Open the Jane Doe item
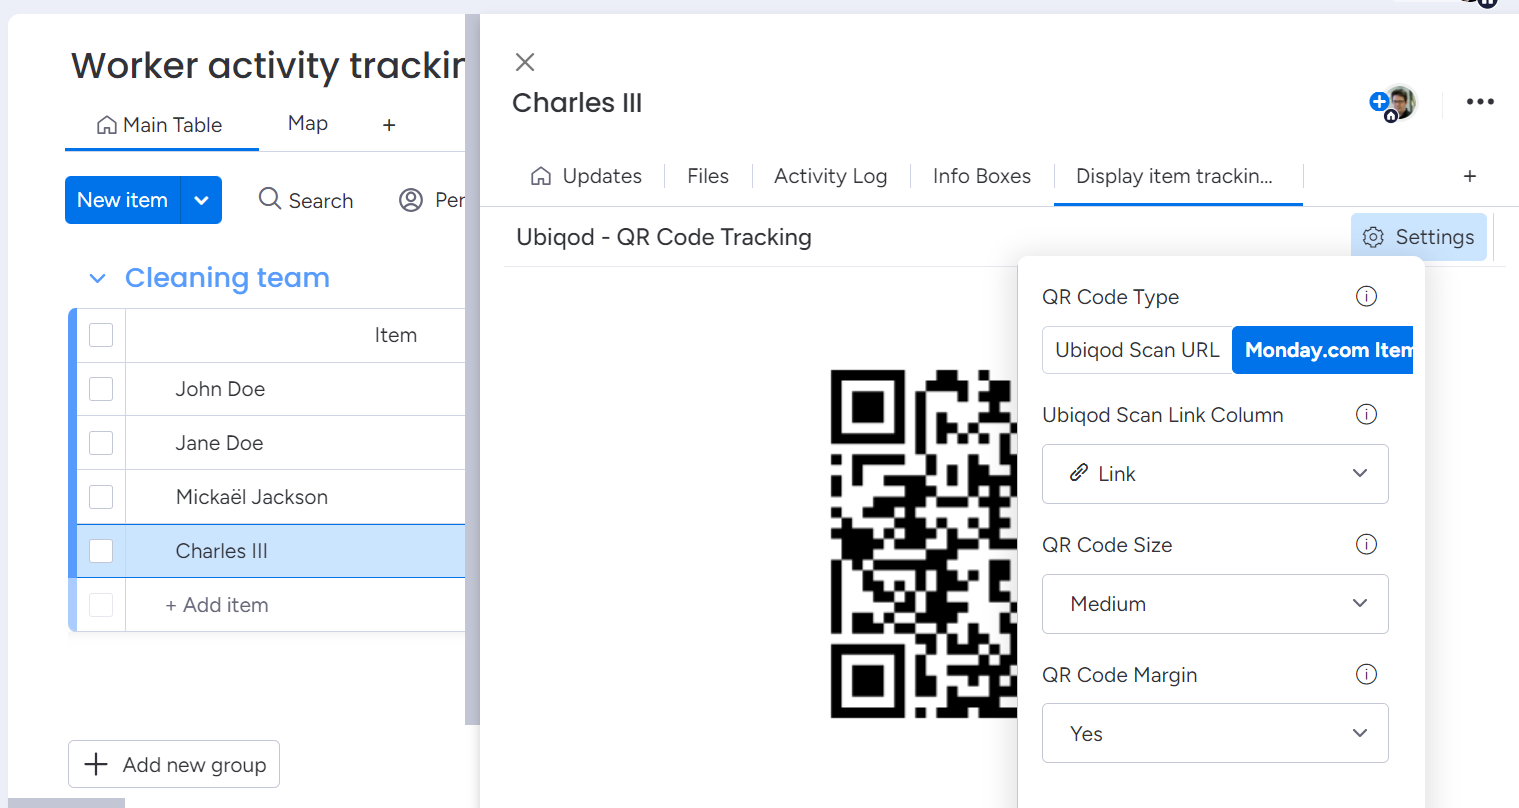This screenshot has height=808, width=1519. 219,443
